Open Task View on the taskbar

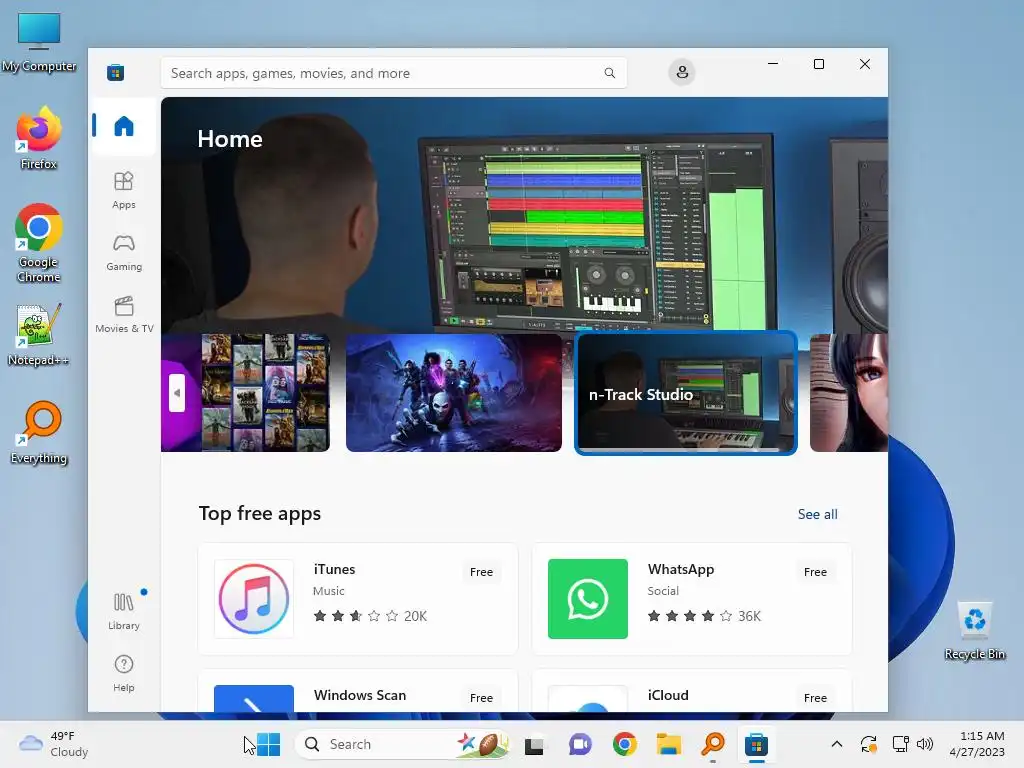tap(534, 744)
